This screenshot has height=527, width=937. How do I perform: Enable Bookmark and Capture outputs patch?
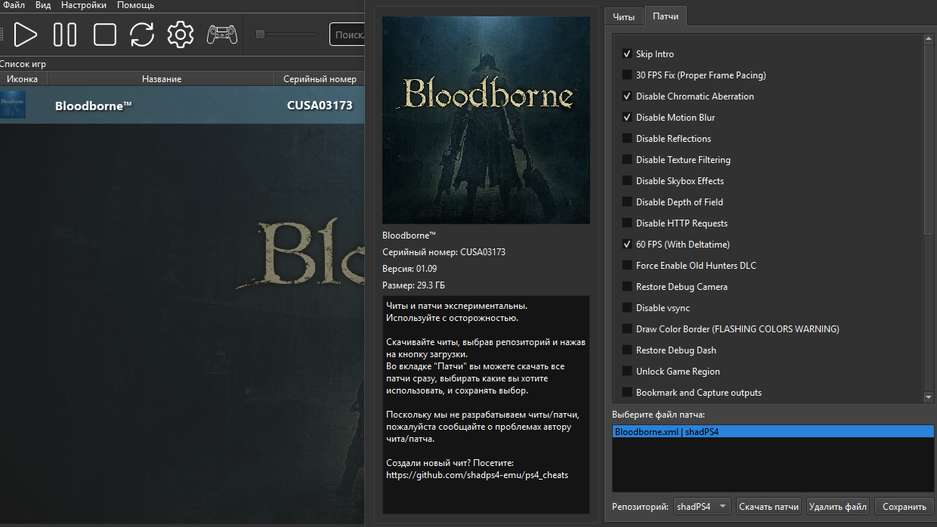(627, 393)
